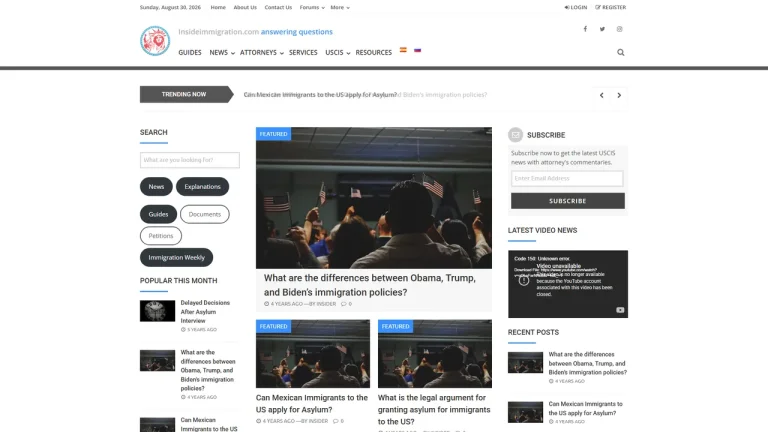Open the Resources menu item
The width and height of the screenshot is (768, 432).
[x=373, y=52]
